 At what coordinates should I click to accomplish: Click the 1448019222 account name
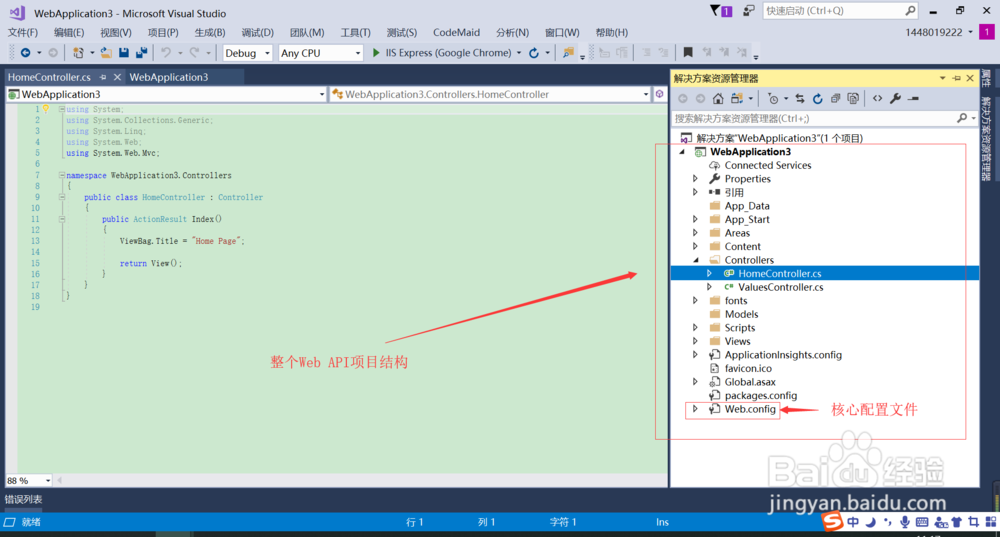coord(934,33)
